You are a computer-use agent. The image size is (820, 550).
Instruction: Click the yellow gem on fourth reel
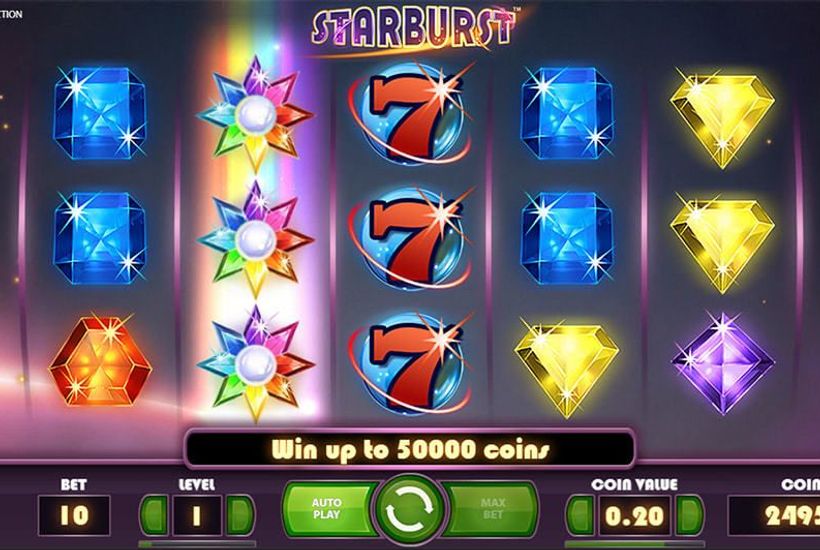pos(566,369)
